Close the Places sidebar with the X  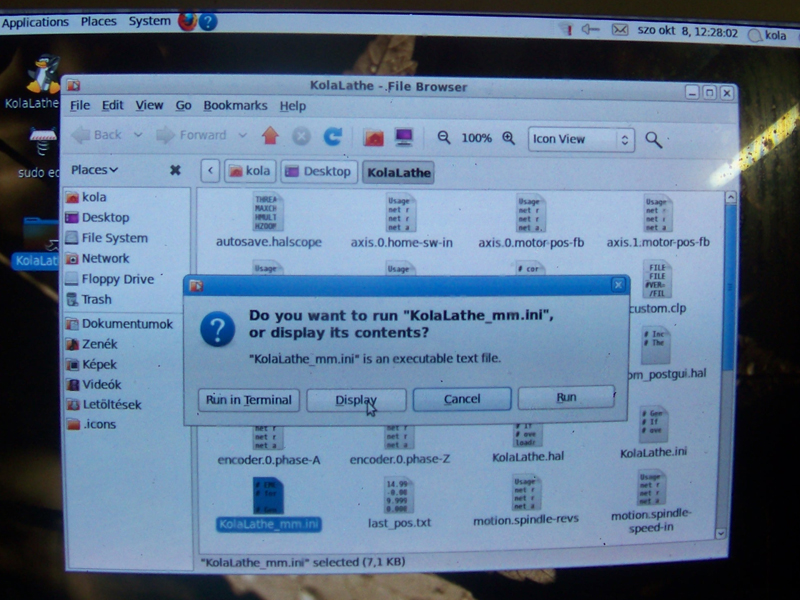pyautogui.click(x=175, y=170)
